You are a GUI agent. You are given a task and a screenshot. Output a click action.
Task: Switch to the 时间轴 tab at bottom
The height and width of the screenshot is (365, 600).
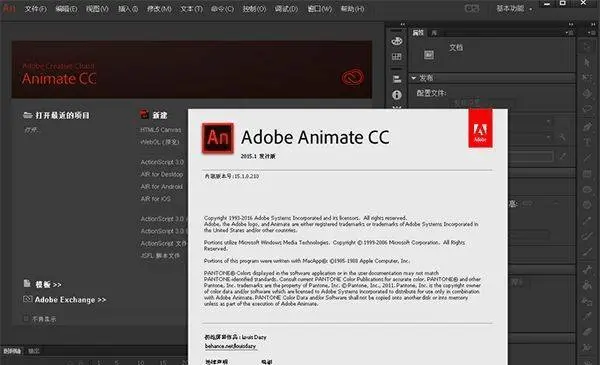12,351
